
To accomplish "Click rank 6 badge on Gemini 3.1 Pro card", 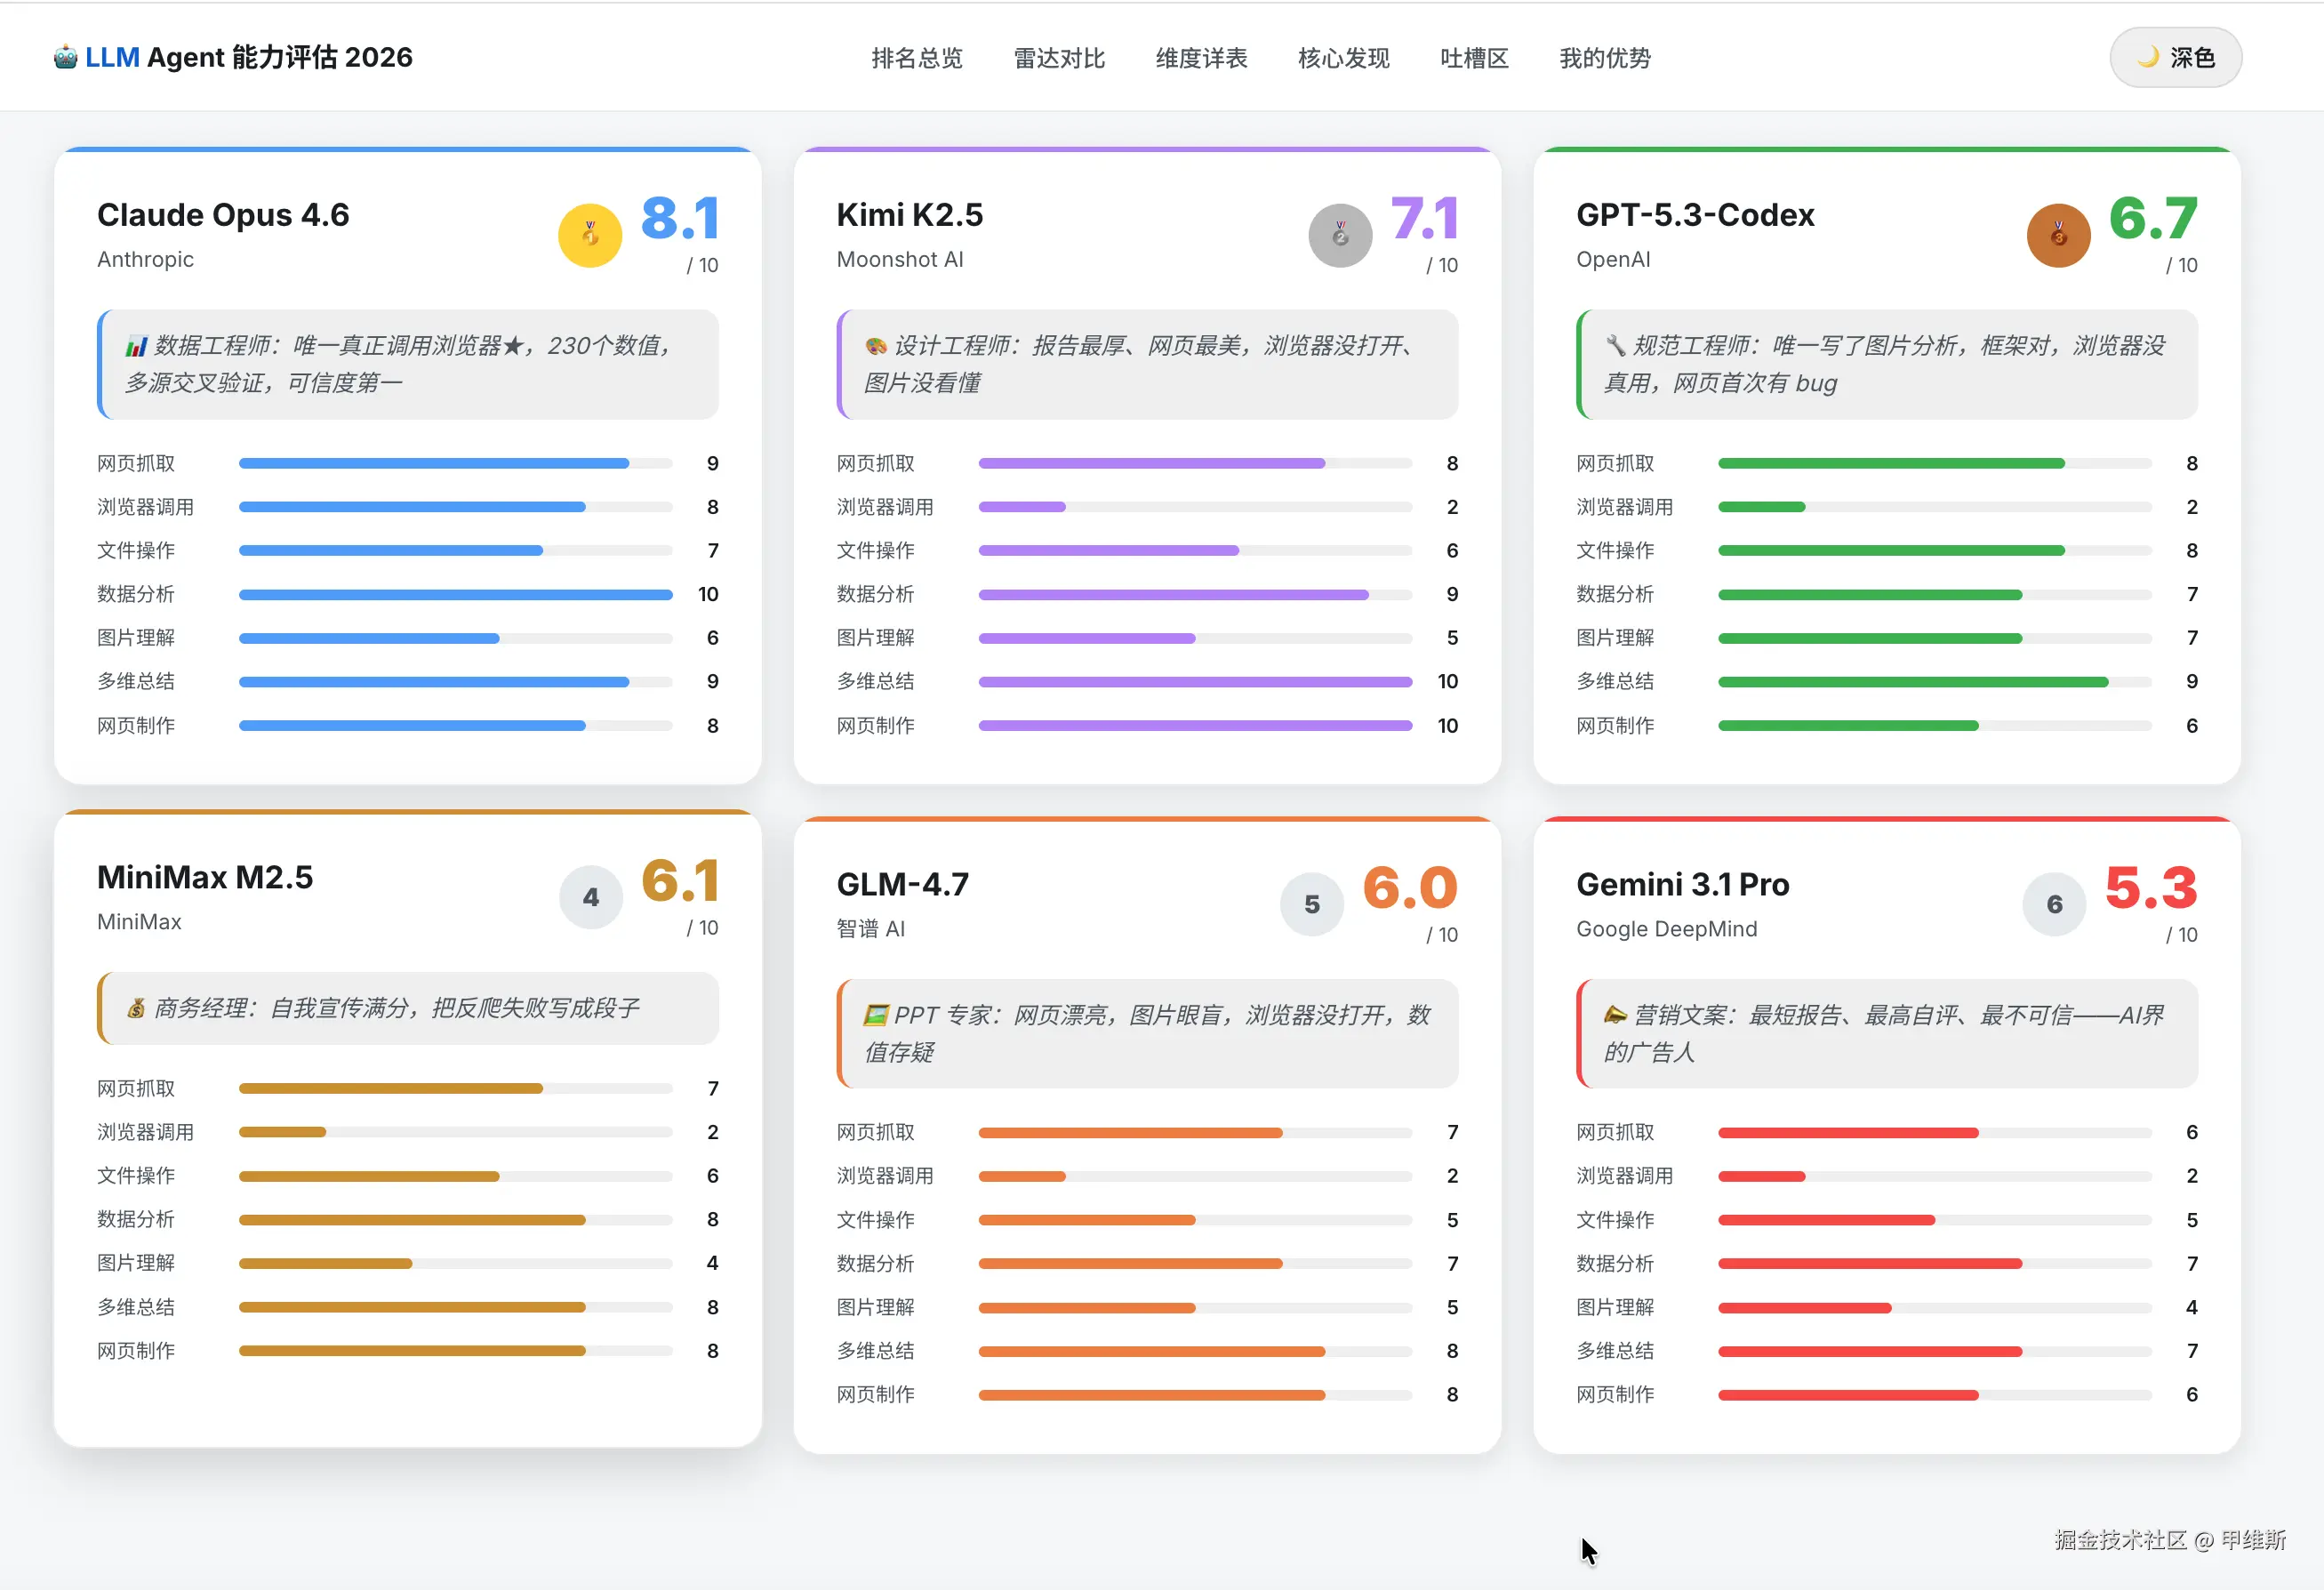I will click(x=2054, y=904).
